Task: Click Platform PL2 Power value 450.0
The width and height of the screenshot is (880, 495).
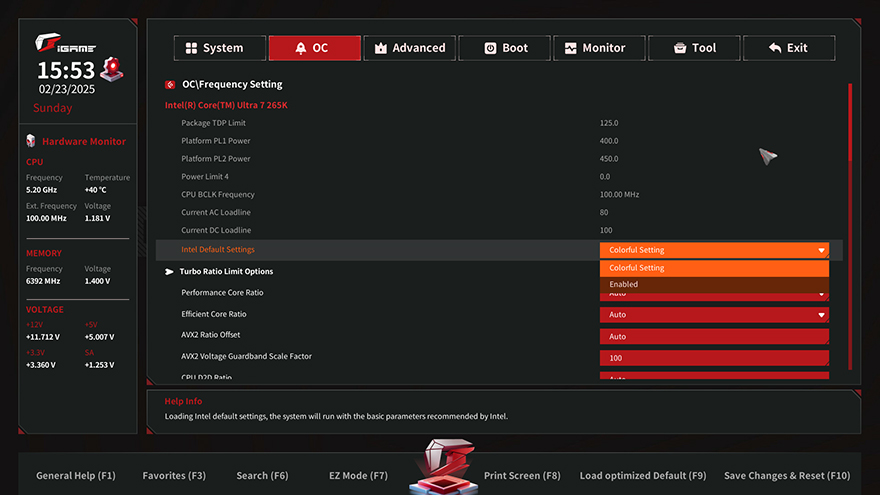Action: coord(609,159)
